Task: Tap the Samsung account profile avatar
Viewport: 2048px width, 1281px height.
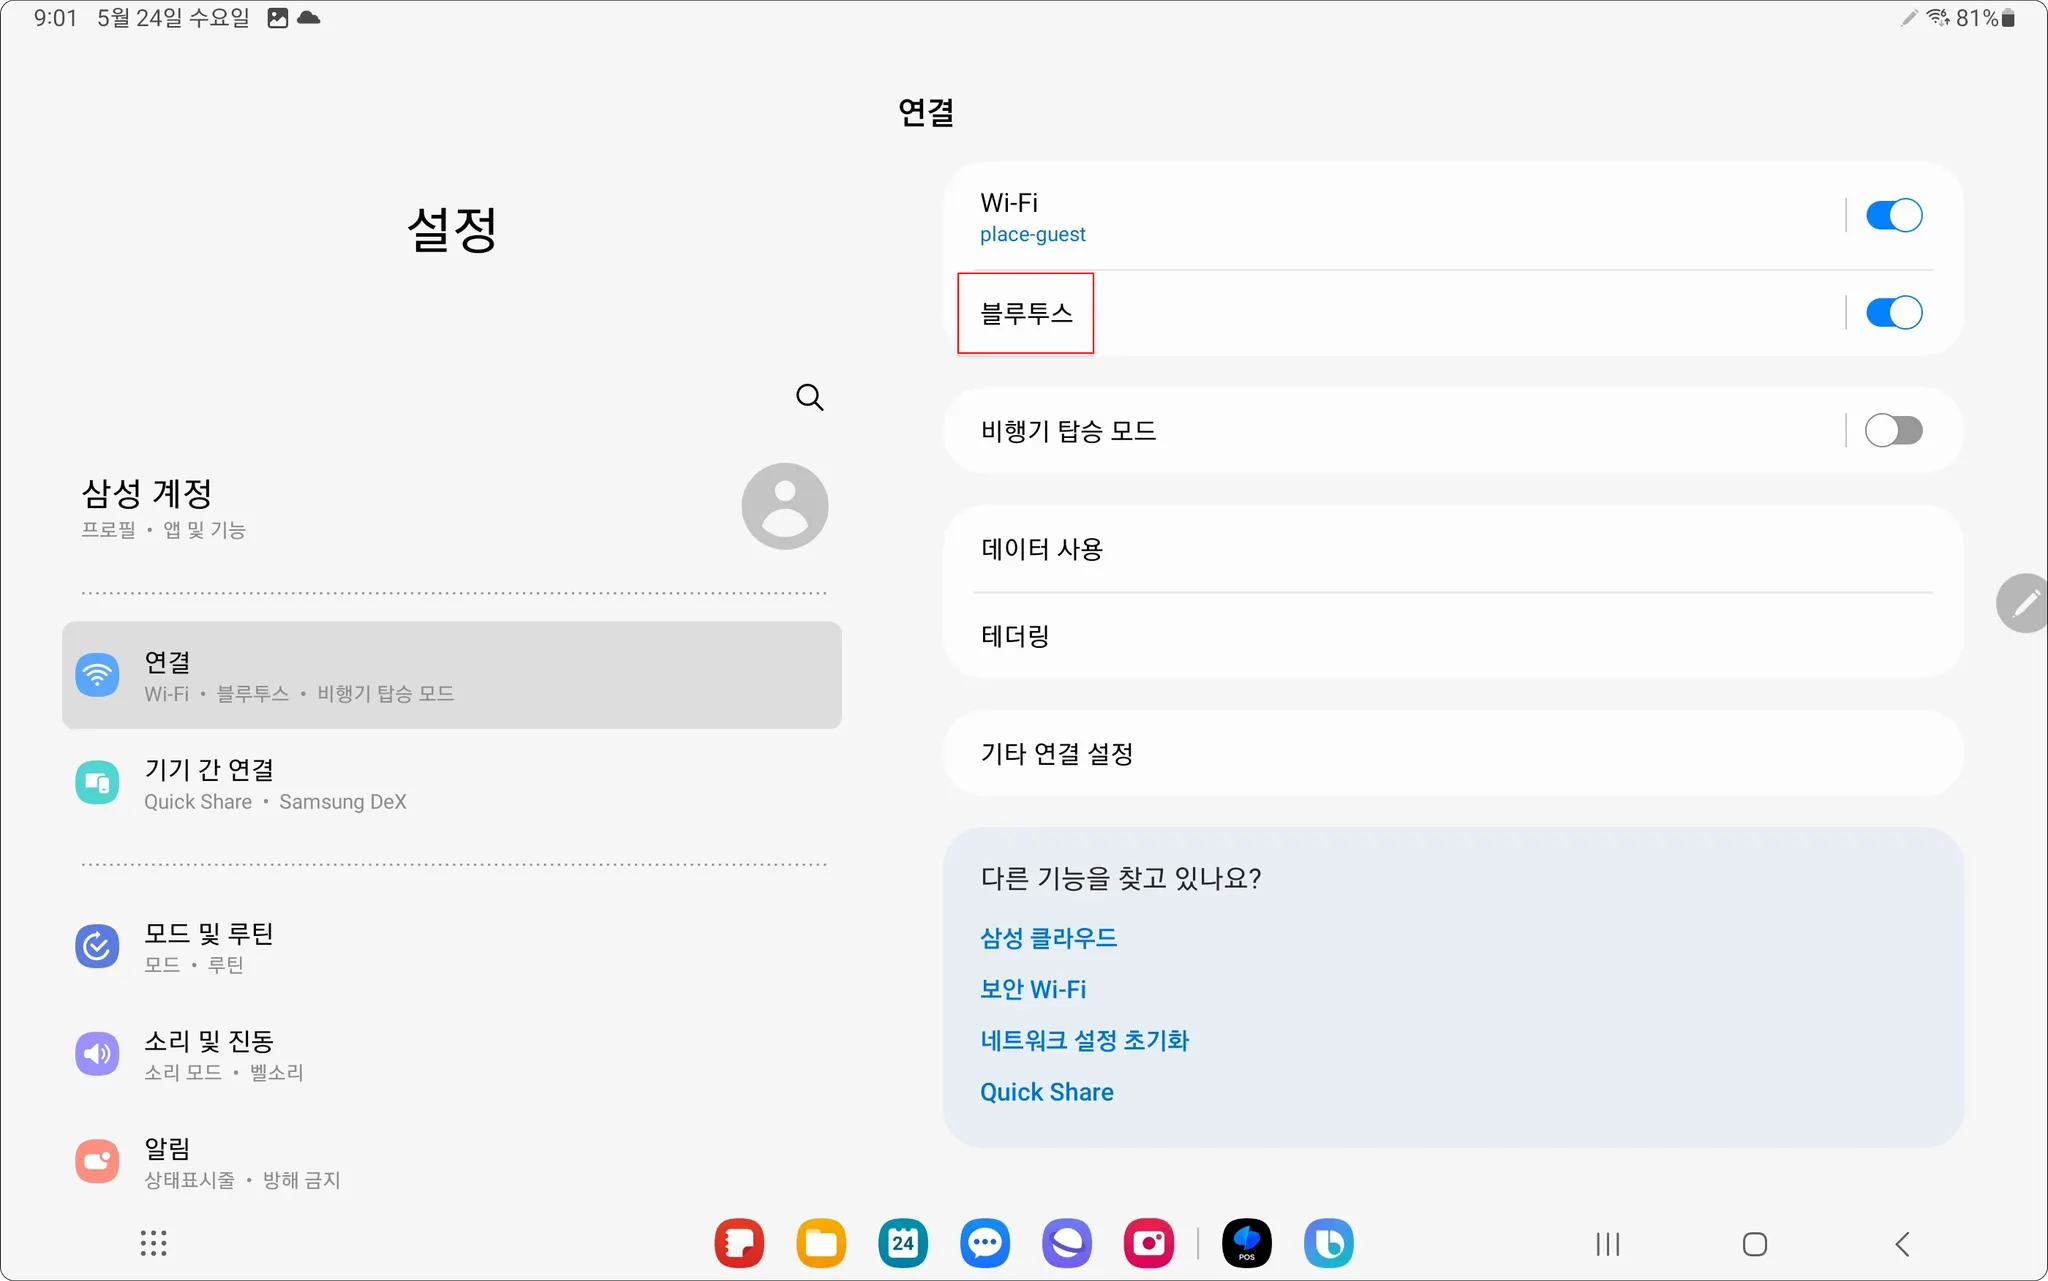Action: pos(784,506)
